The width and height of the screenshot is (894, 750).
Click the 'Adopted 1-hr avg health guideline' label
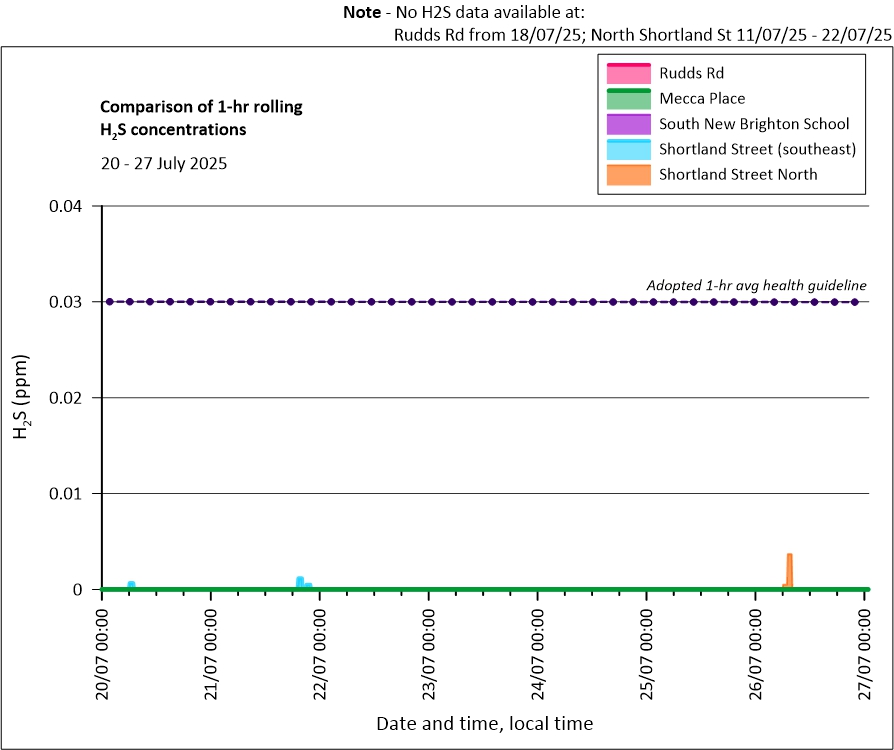(x=756, y=285)
